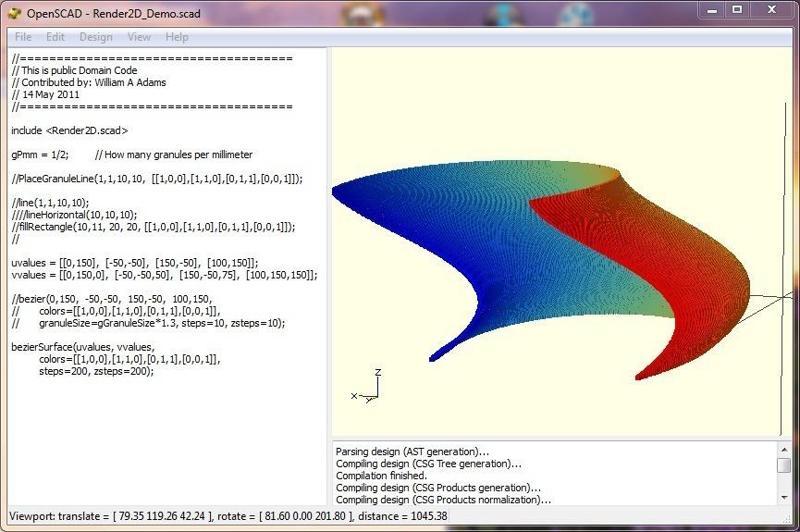
Task: Open the Help menu
Action: pyautogui.click(x=177, y=37)
